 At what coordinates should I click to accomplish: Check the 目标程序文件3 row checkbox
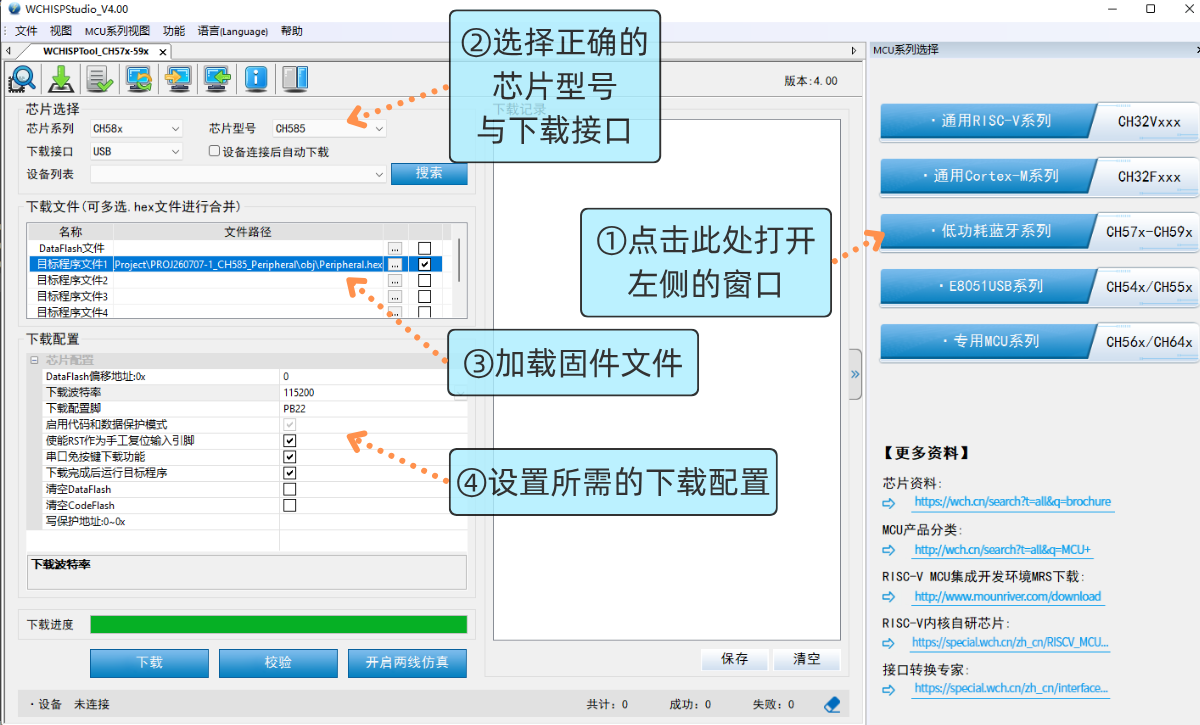425,297
